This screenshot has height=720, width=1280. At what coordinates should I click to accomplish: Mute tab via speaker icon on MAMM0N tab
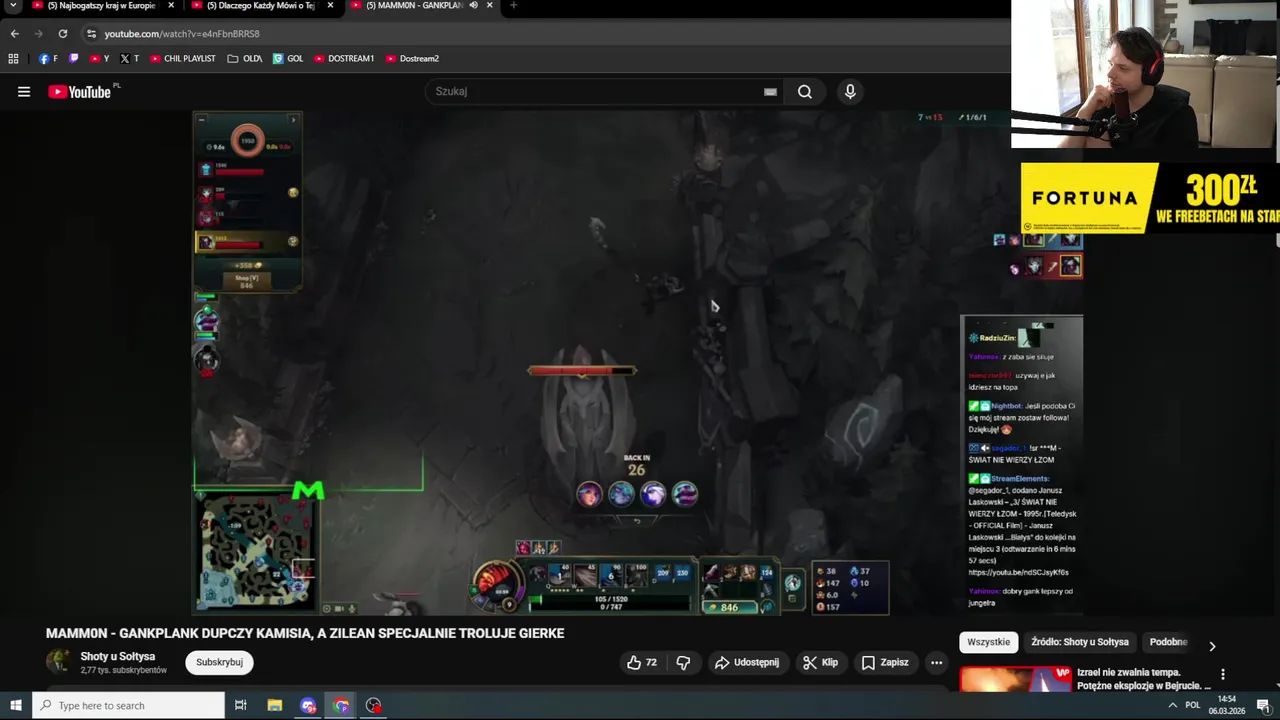[473, 5]
